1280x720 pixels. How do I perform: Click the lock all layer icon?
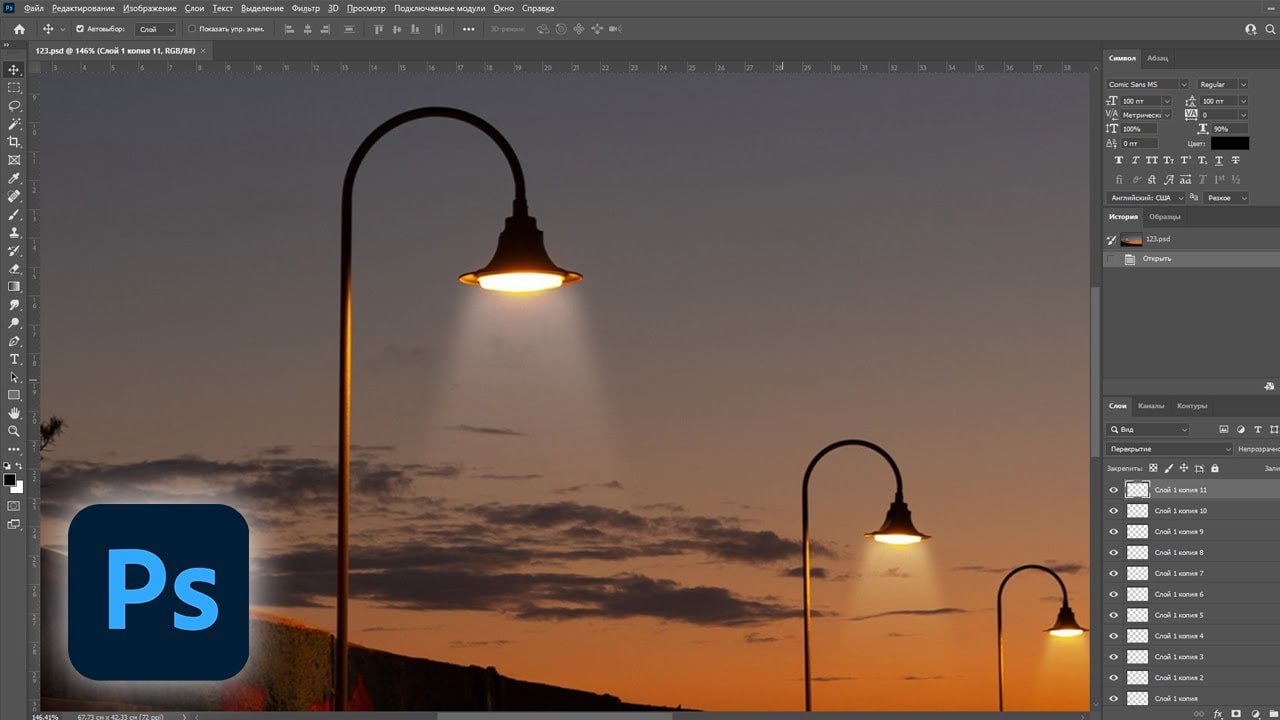point(1215,468)
